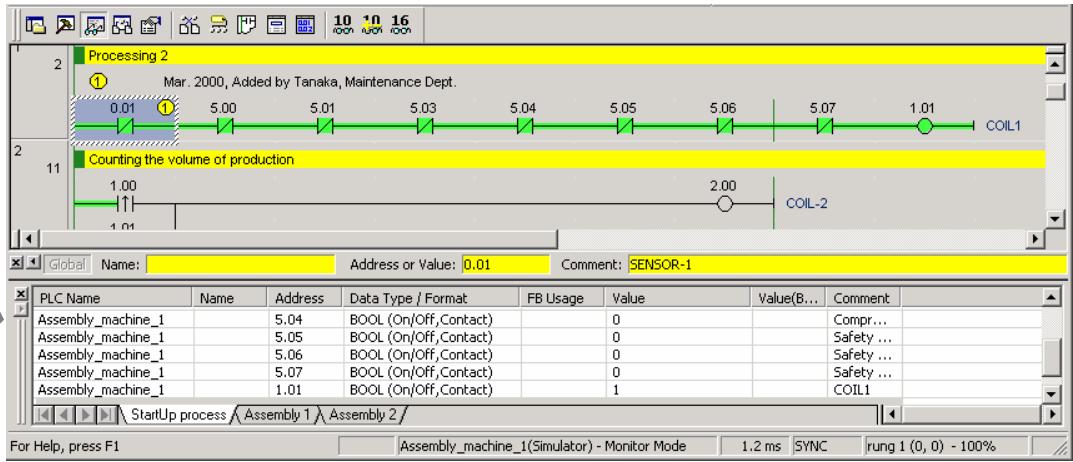The image size is (1073, 462).
Task: Sort by the FB Usage column header
Action: [x=563, y=298]
